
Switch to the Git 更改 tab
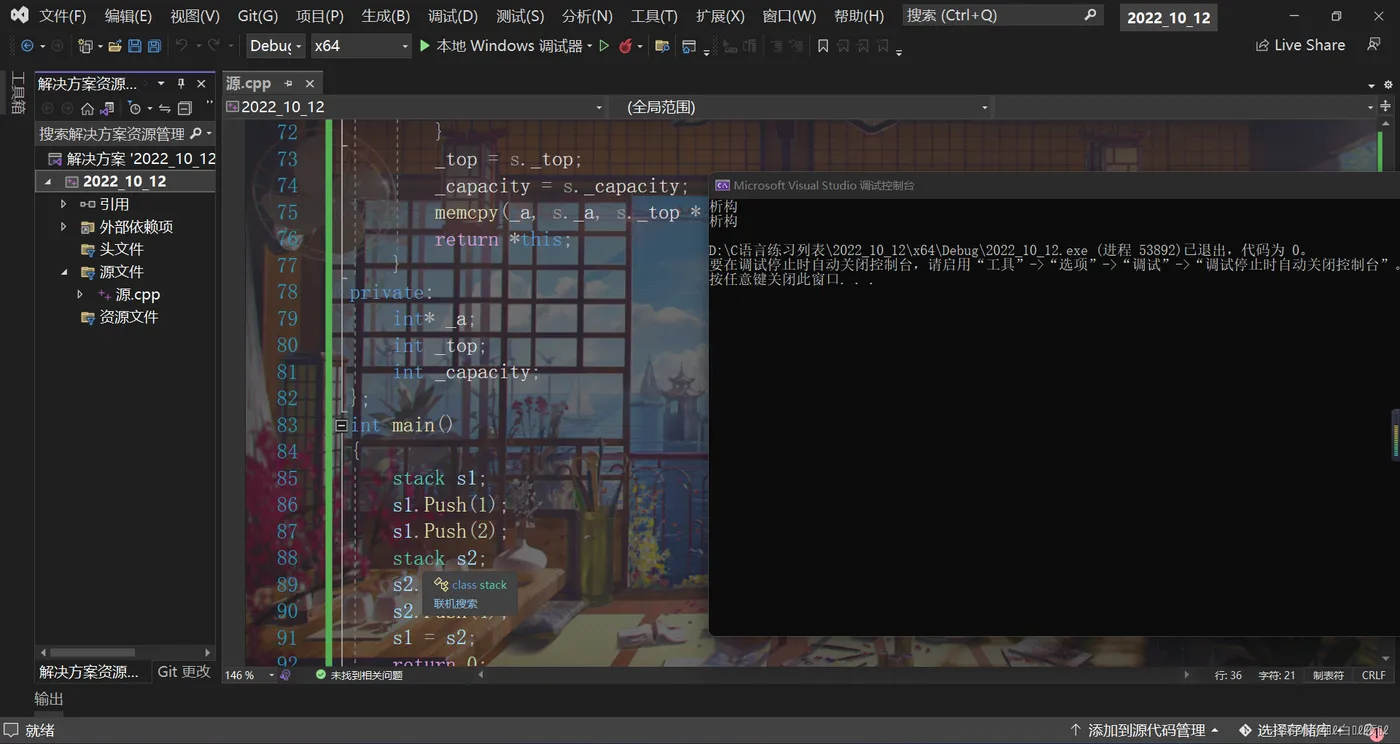(x=184, y=672)
